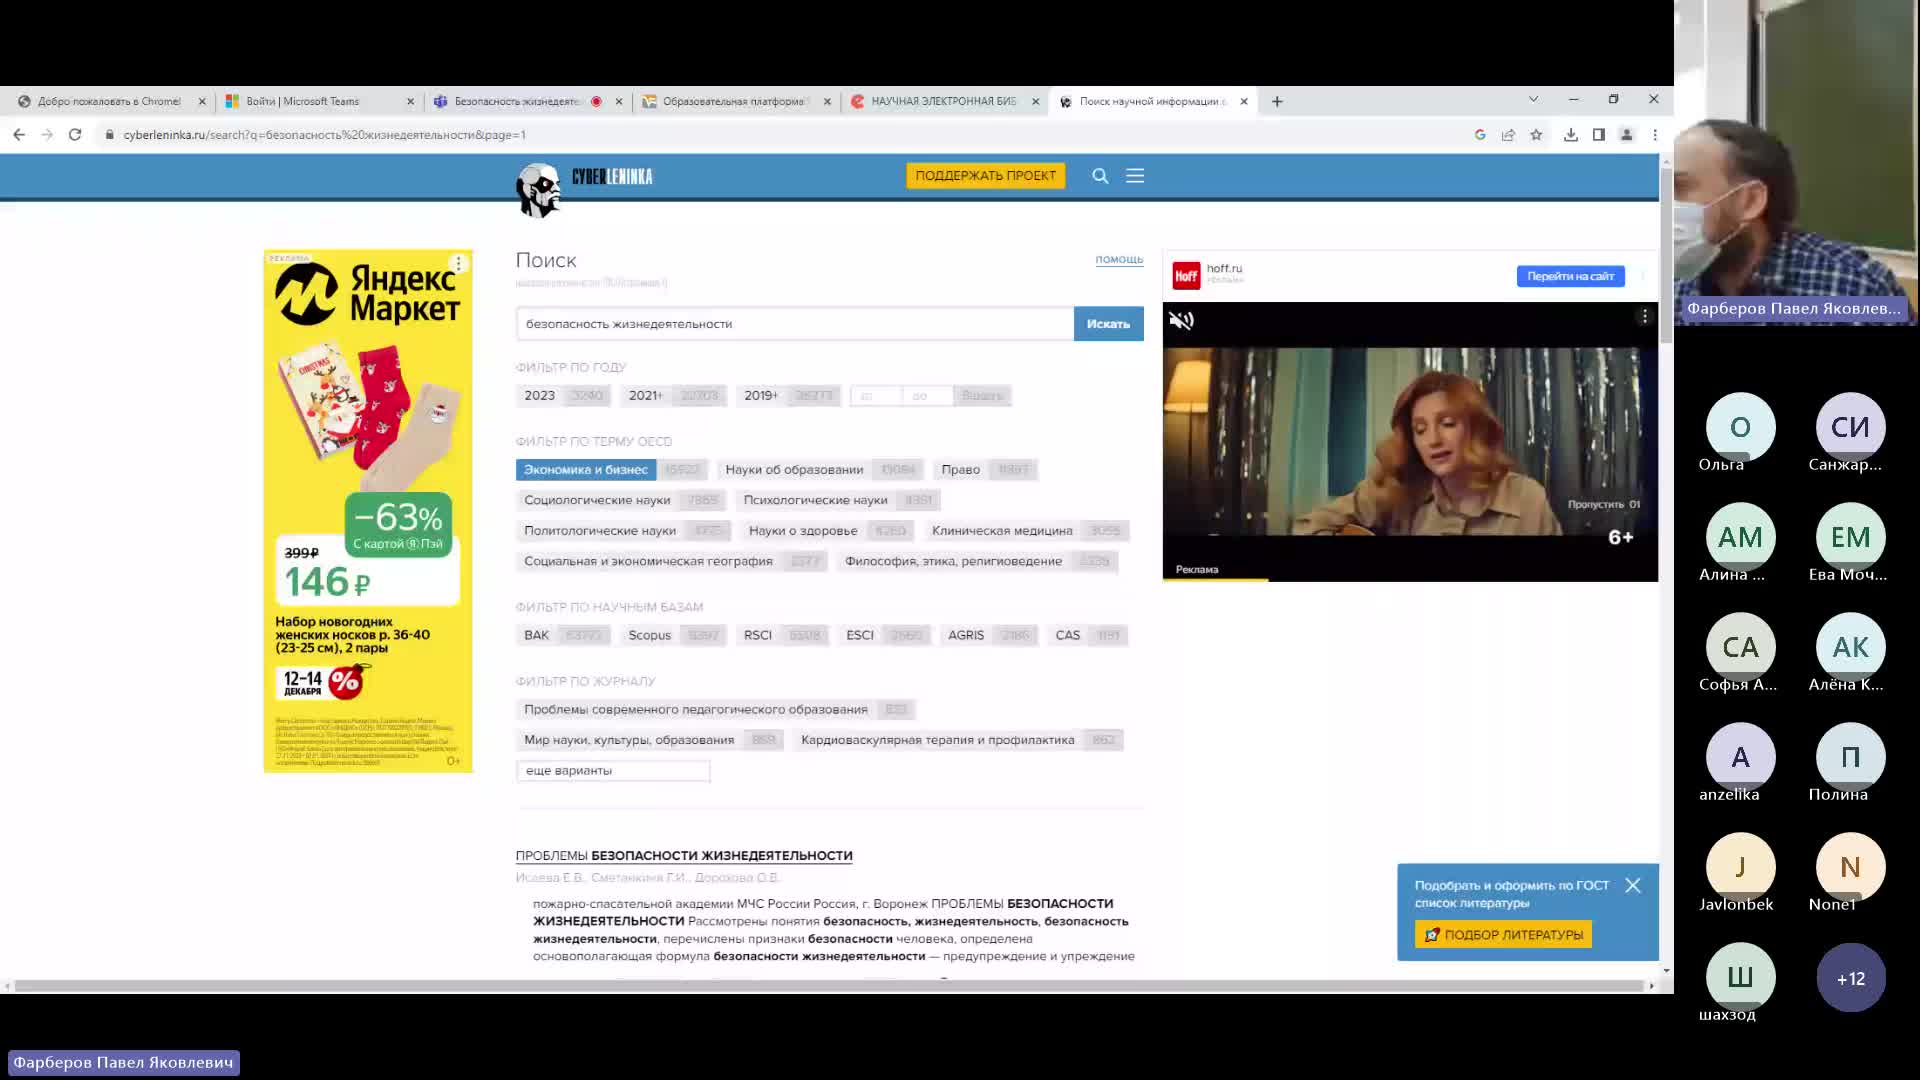Image resolution: width=1920 pixels, height=1080 pixels.
Task: Bookmark this page with star icon
Action: [1536, 134]
